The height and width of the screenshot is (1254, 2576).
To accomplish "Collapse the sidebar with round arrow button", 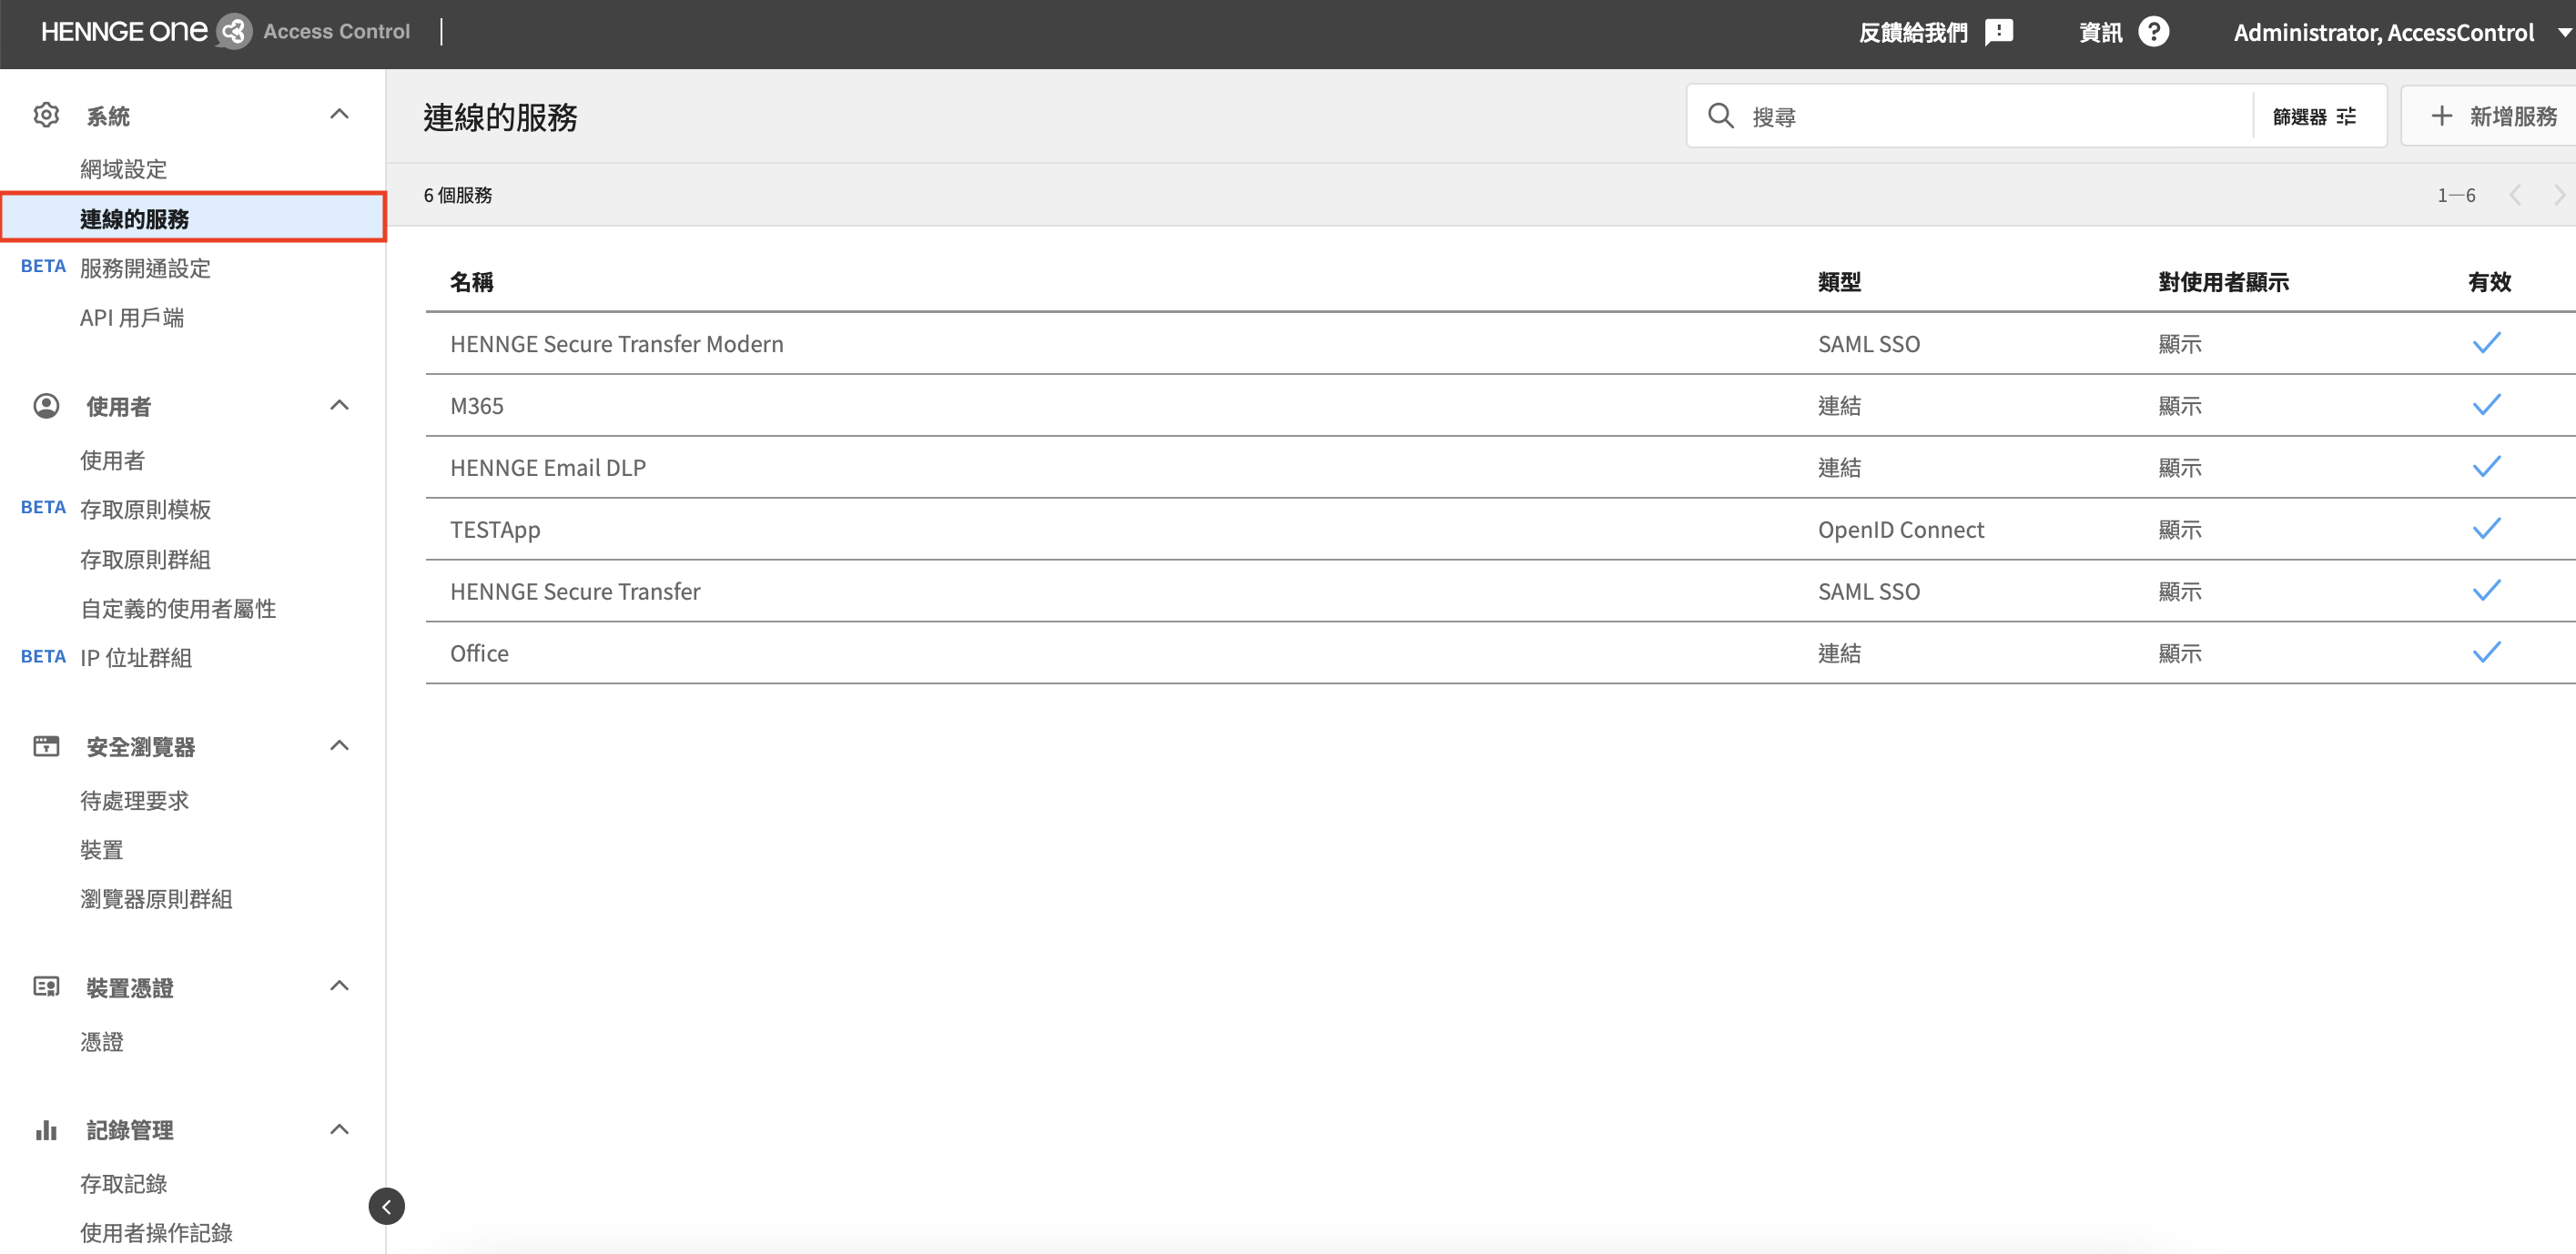I will tap(386, 1206).
